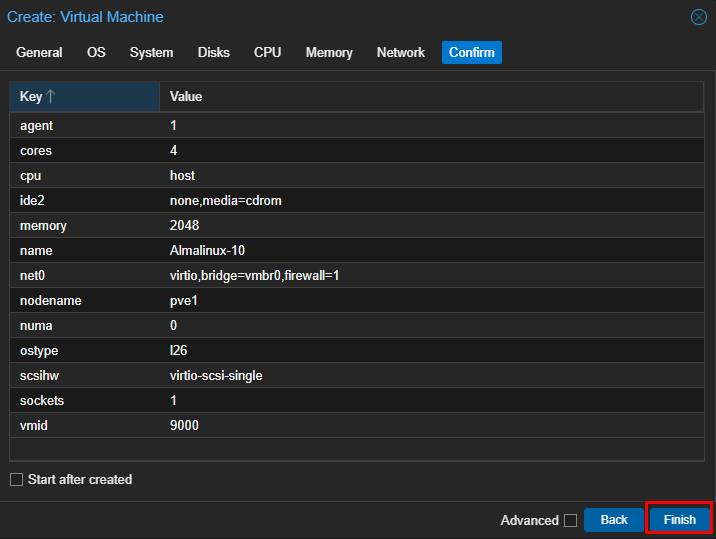Select the cores row key
This screenshot has height=539, width=716.
pyautogui.click(x=84, y=151)
